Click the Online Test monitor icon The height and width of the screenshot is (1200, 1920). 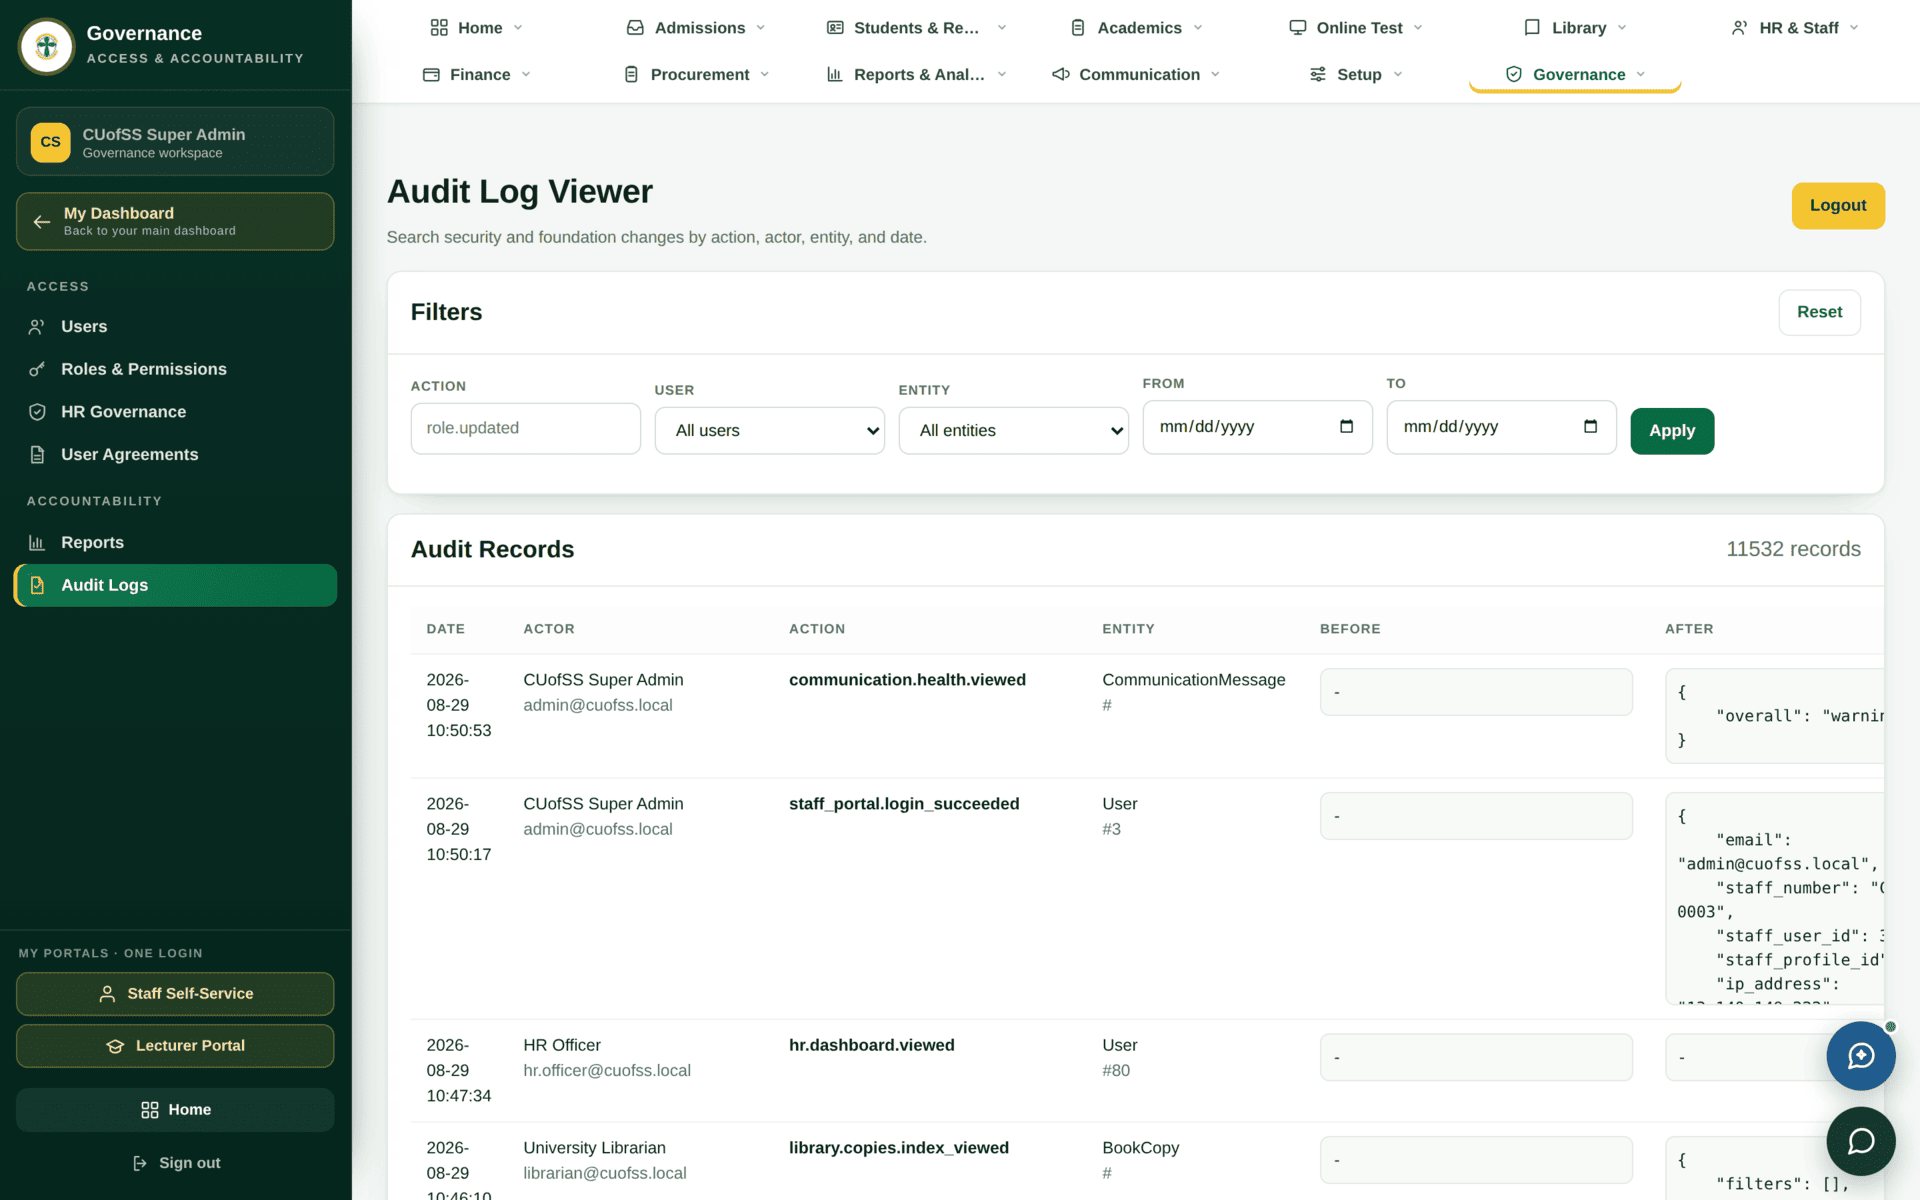point(1298,28)
